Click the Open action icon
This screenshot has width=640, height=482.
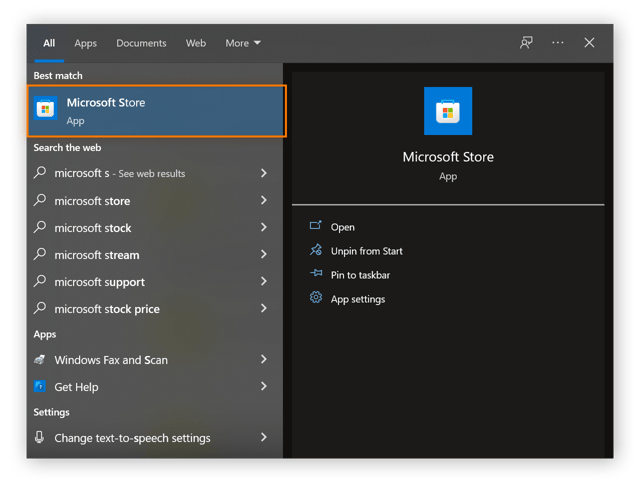point(316,225)
